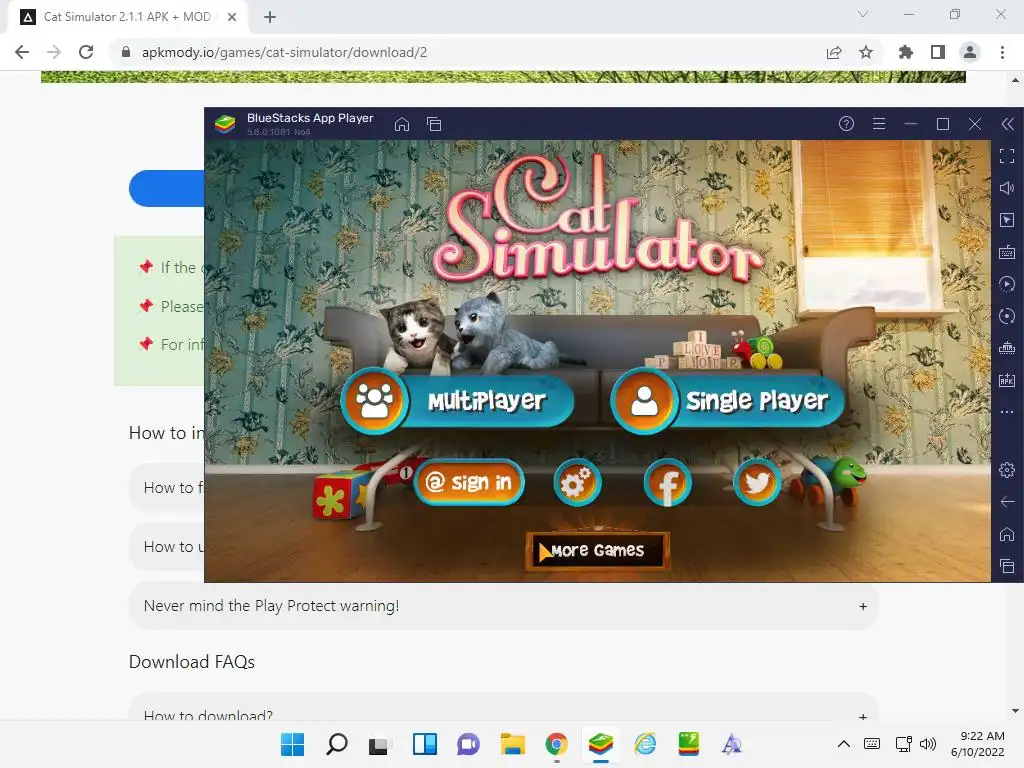This screenshot has height=768, width=1024.
Task: Open BlueStacks memory trim icon in sidebar
Action: [1007, 348]
